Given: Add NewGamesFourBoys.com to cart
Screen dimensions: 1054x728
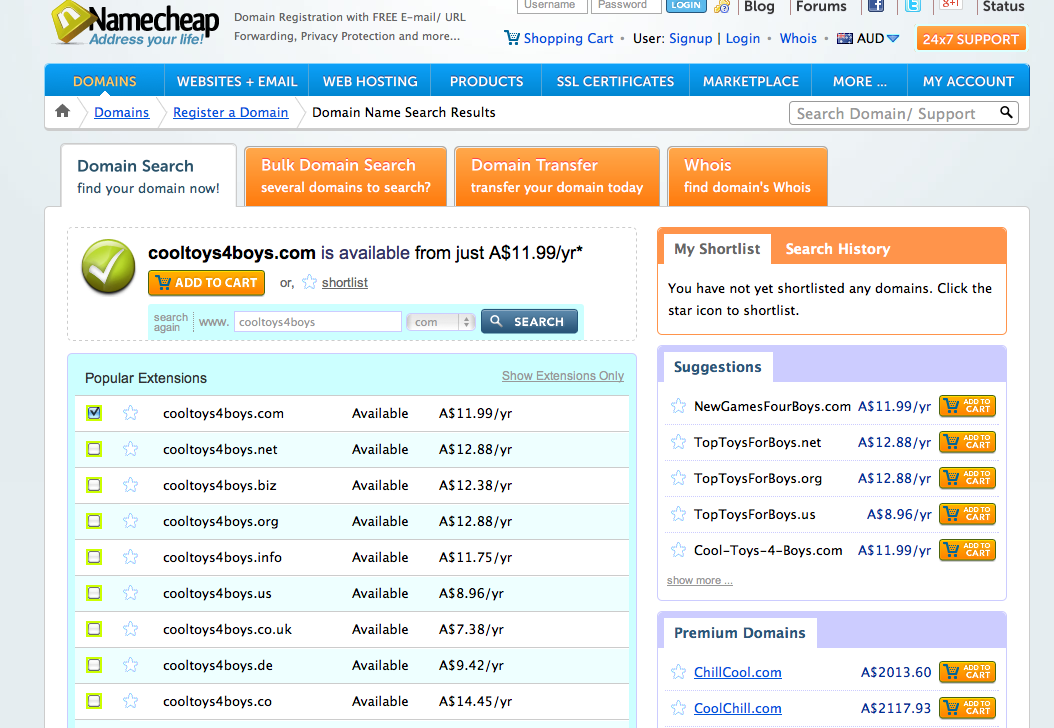Looking at the screenshot, I should pos(967,406).
